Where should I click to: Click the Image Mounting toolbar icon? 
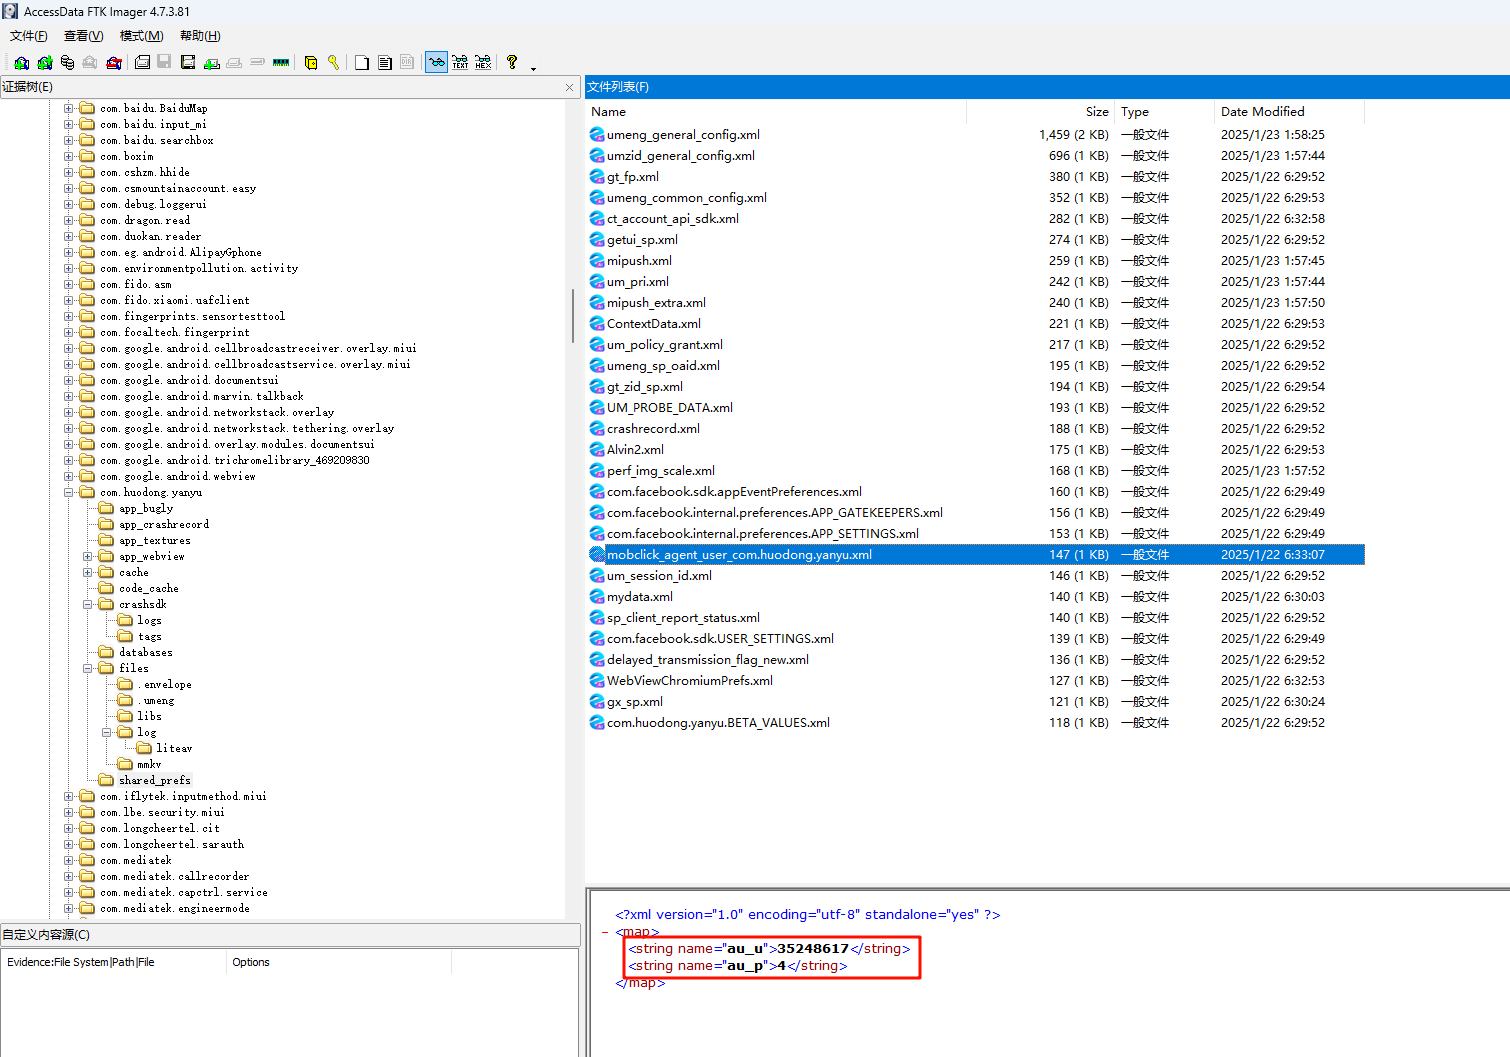point(67,62)
